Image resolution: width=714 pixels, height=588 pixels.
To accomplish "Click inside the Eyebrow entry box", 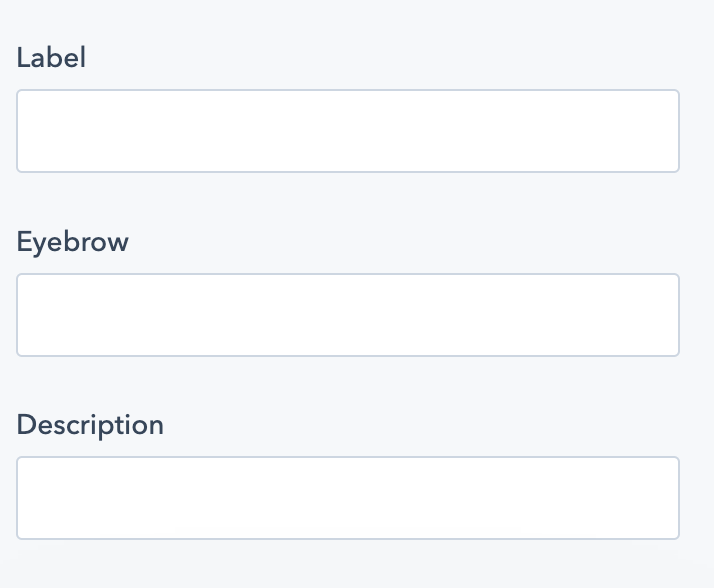I will coord(348,315).
